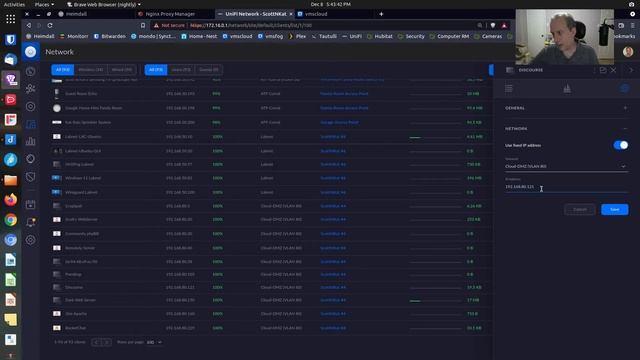Open the UniFi Devices sidebar icon
640x360 pixels.
click(x=31, y=107)
